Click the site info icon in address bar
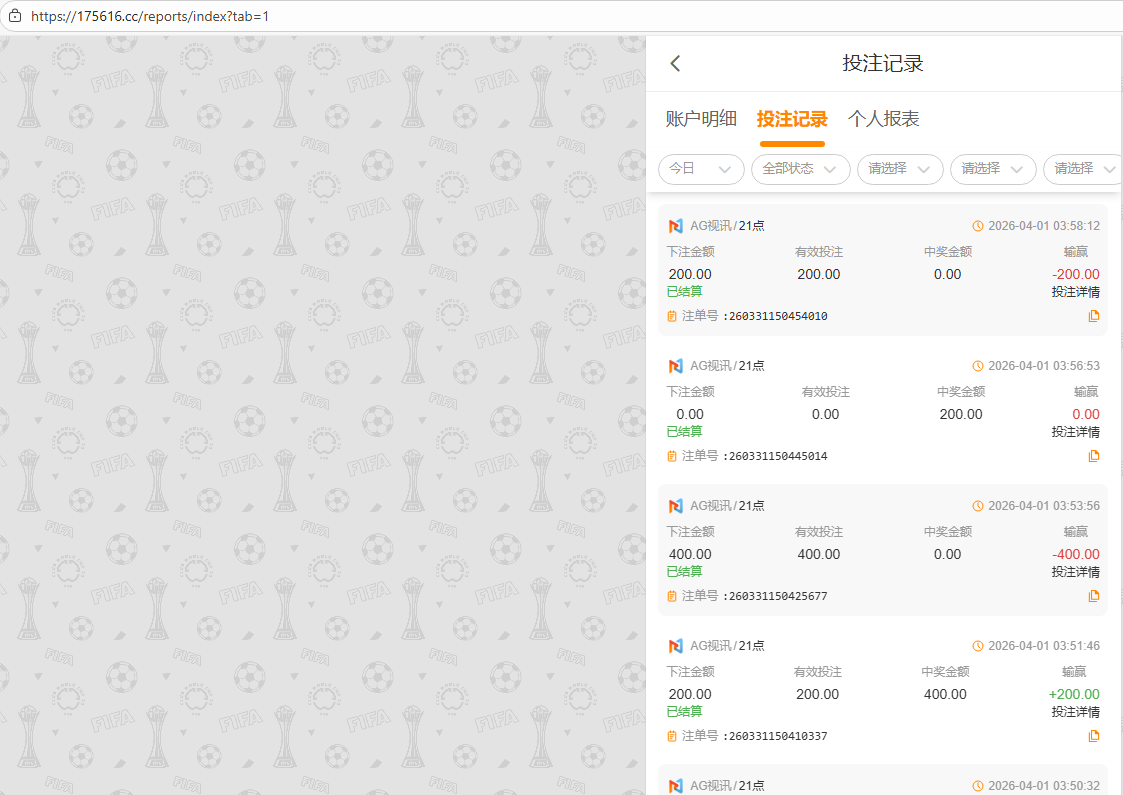Viewport: 1123px width, 795px height. 14,16
